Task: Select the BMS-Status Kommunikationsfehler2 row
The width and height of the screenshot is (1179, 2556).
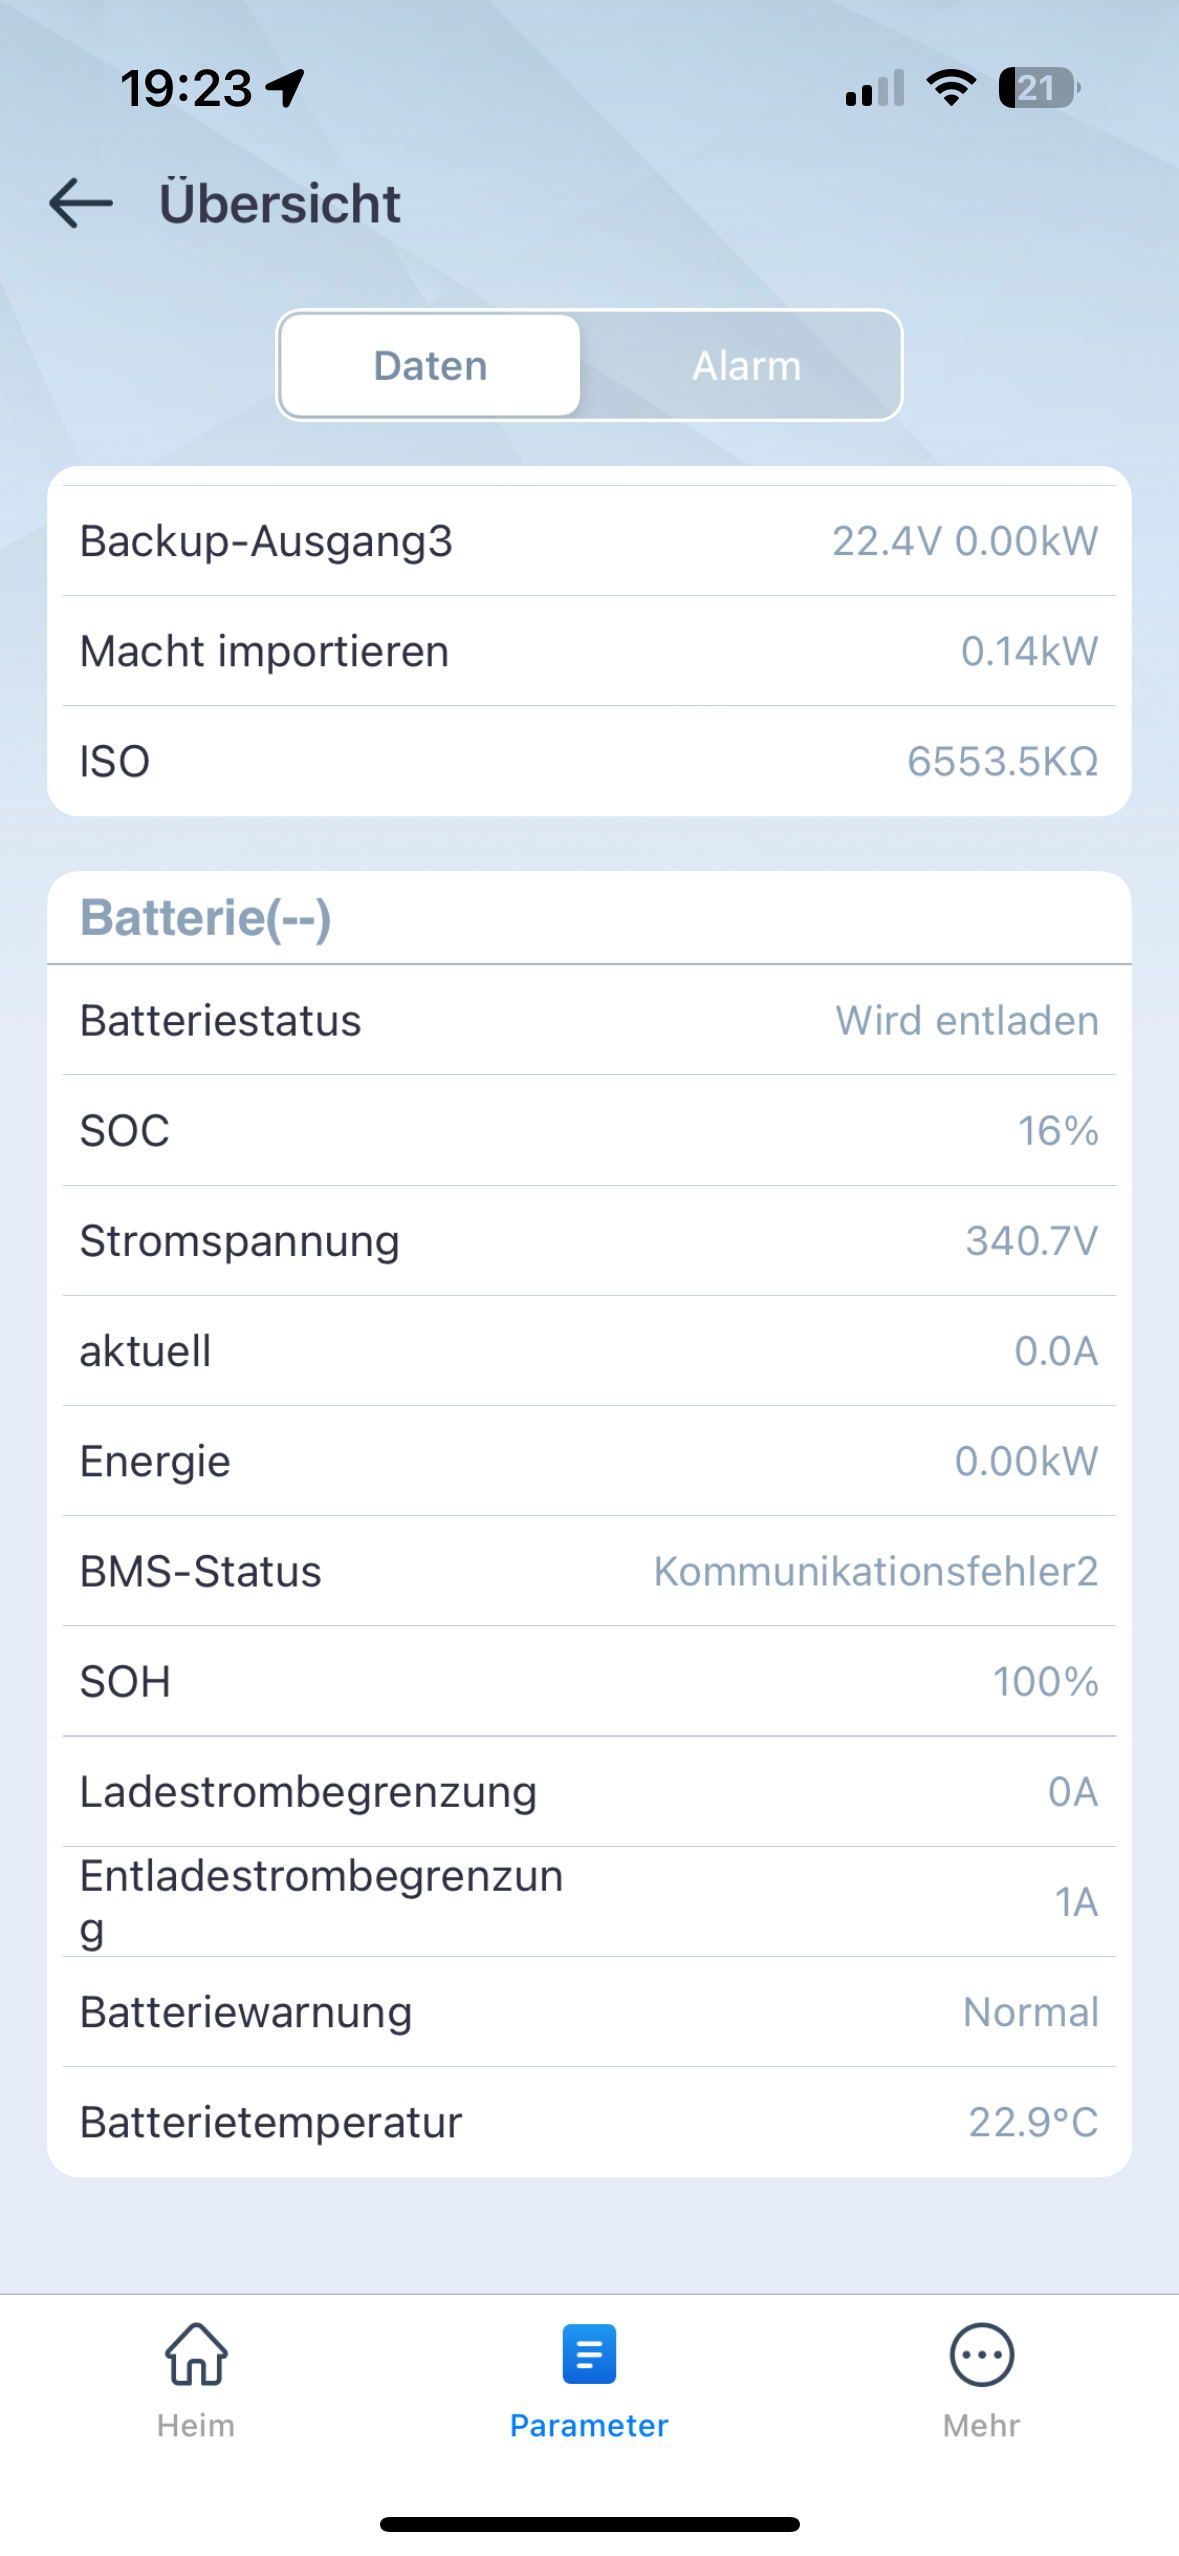Action: (x=589, y=1571)
